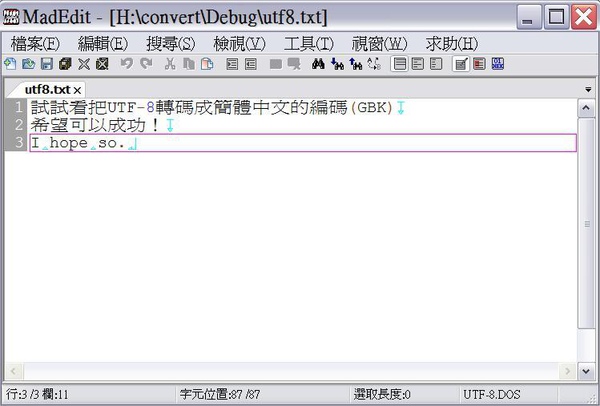Select the utf8.txt document tab
Image resolution: width=600 pixels, height=406 pixels.
tap(47, 90)
